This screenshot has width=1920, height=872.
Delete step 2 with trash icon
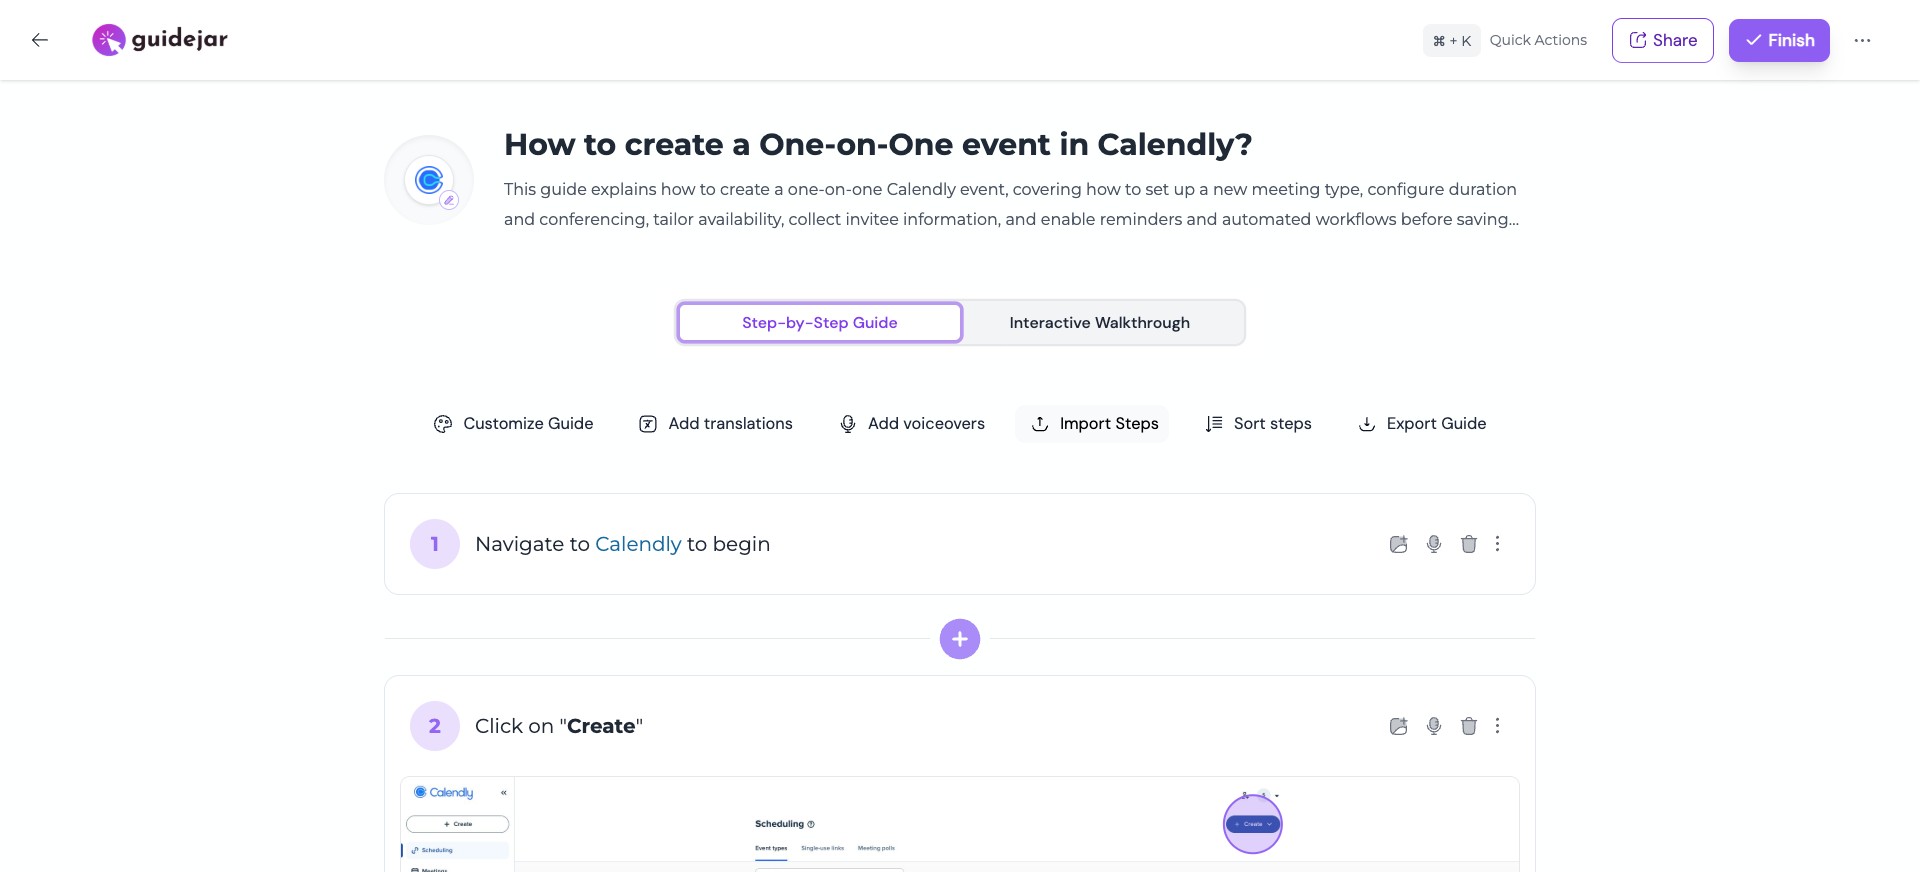[x=1469, y=726]
